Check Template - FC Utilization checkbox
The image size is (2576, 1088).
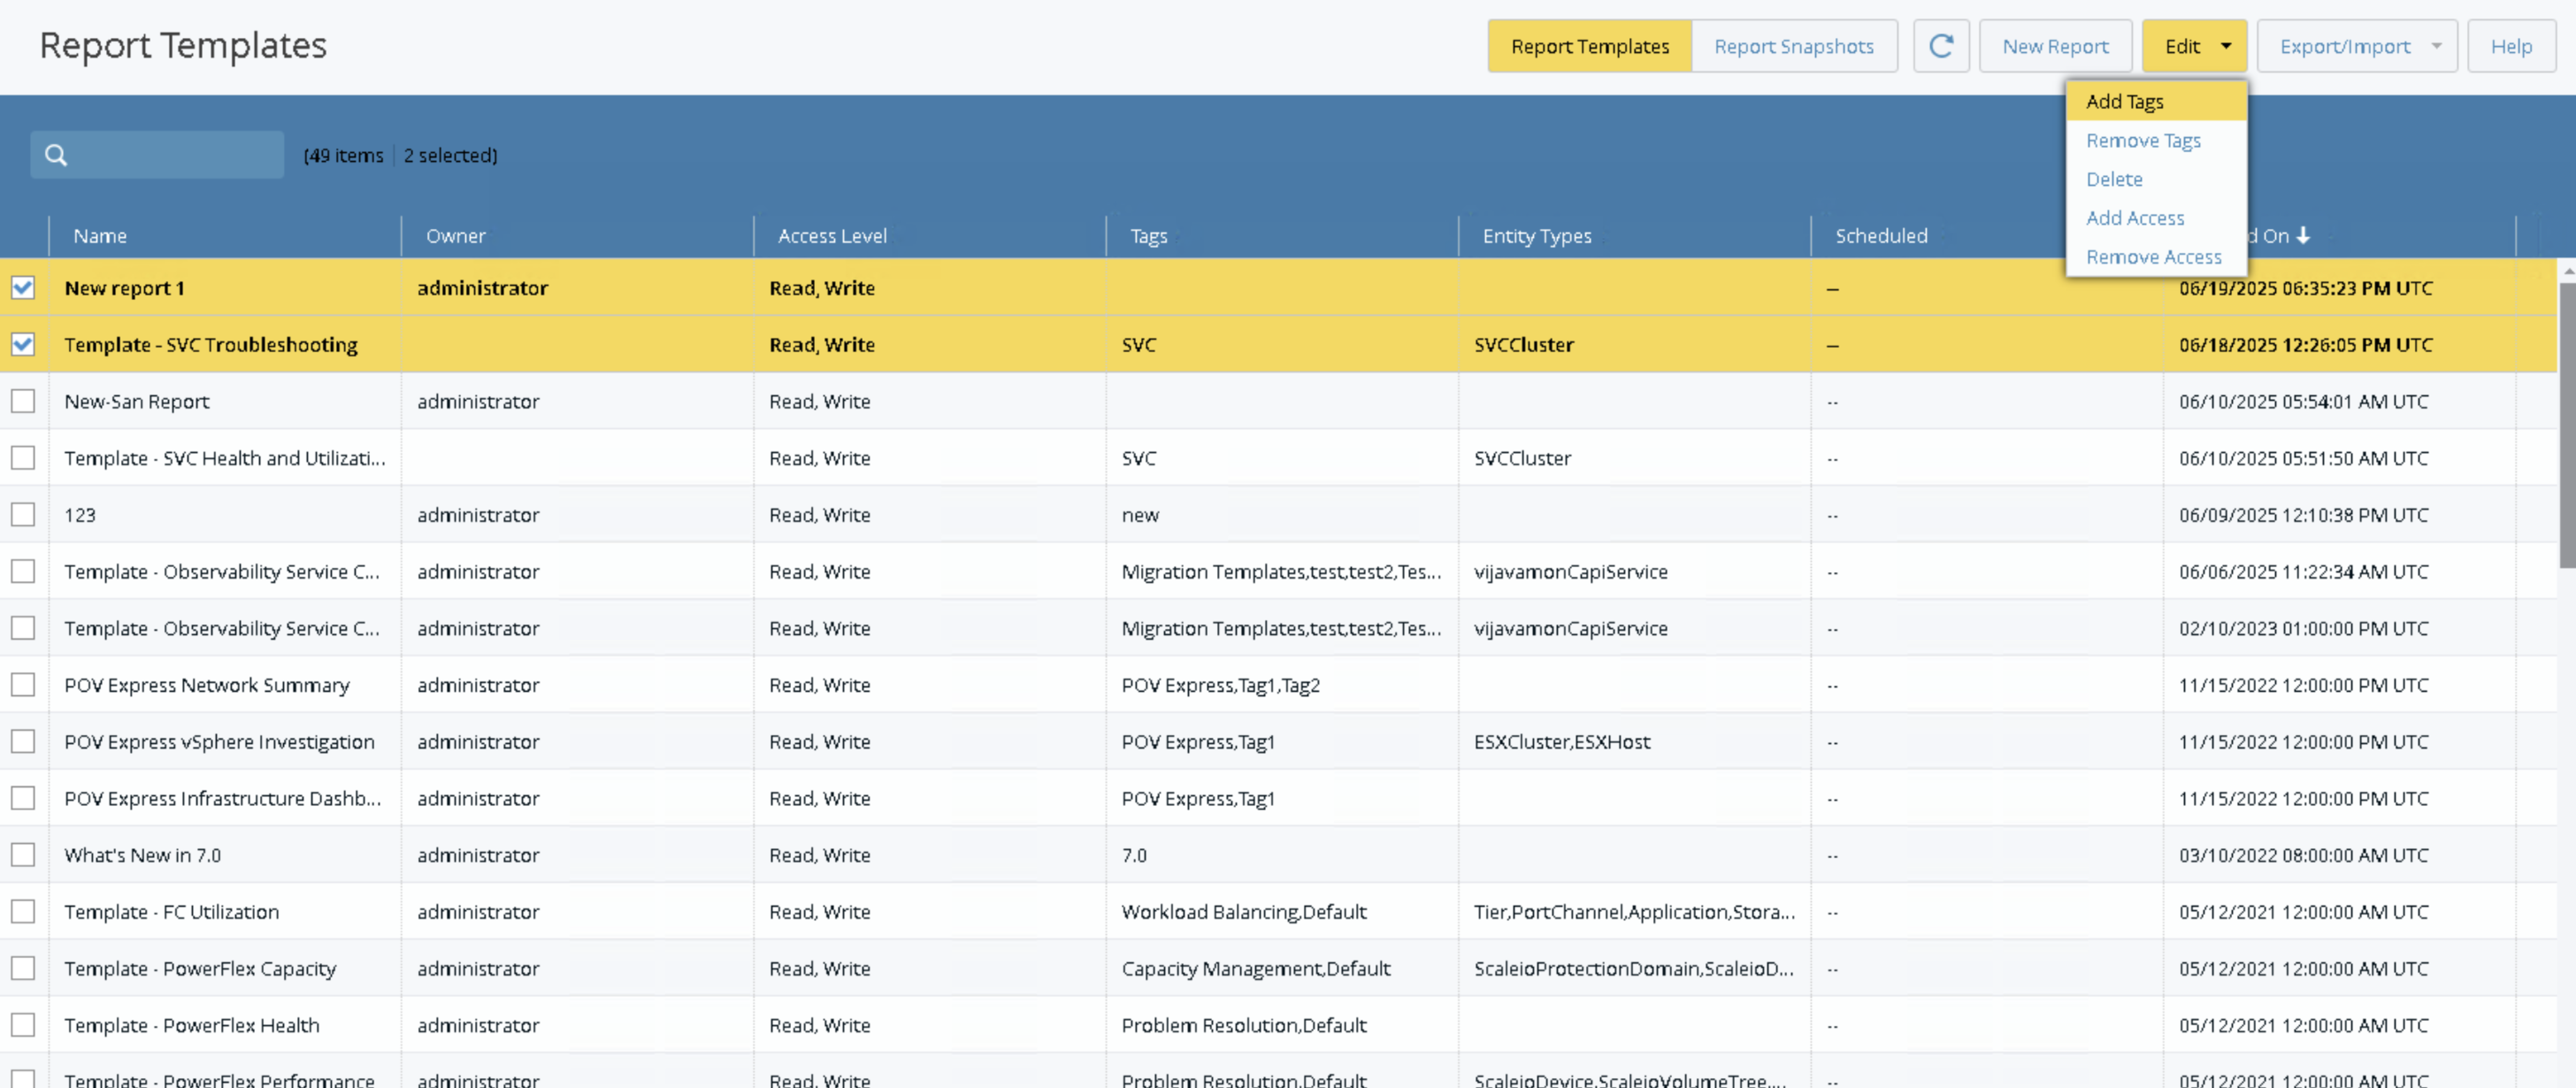[x=23, y=912]
